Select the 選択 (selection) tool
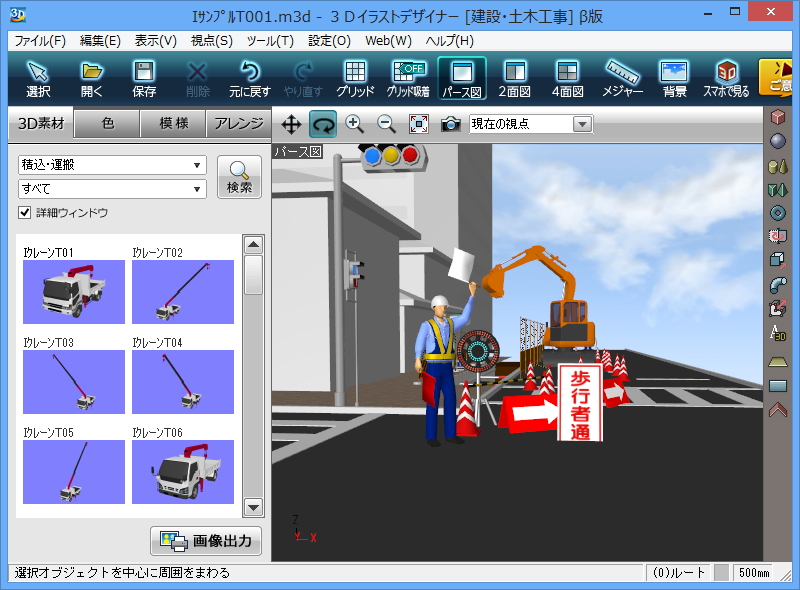The image size is (800, 590). tap(36, 78)
